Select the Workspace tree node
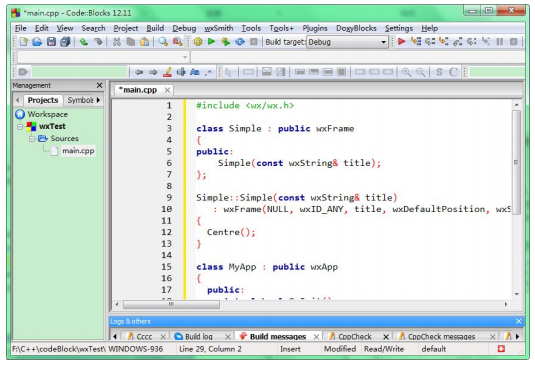535x367 pixels. [x=47, y=114]
